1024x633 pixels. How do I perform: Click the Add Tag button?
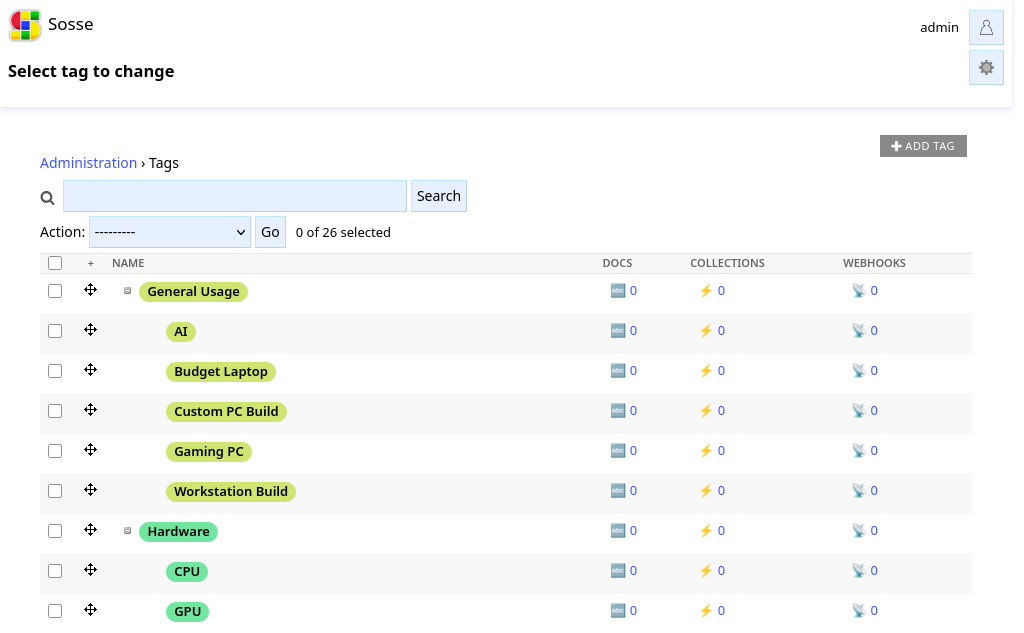click(923, 146)
